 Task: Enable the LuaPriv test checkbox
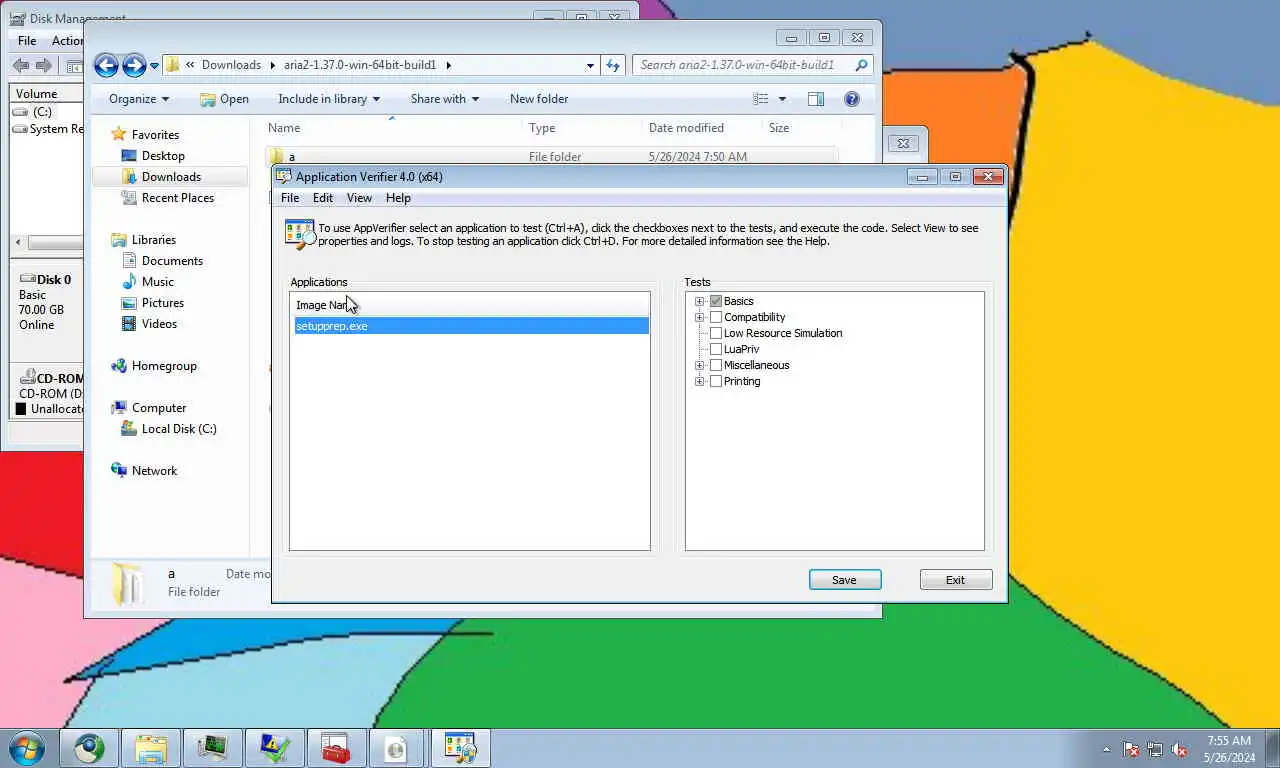pyautogui.click(x=716, y=349)
